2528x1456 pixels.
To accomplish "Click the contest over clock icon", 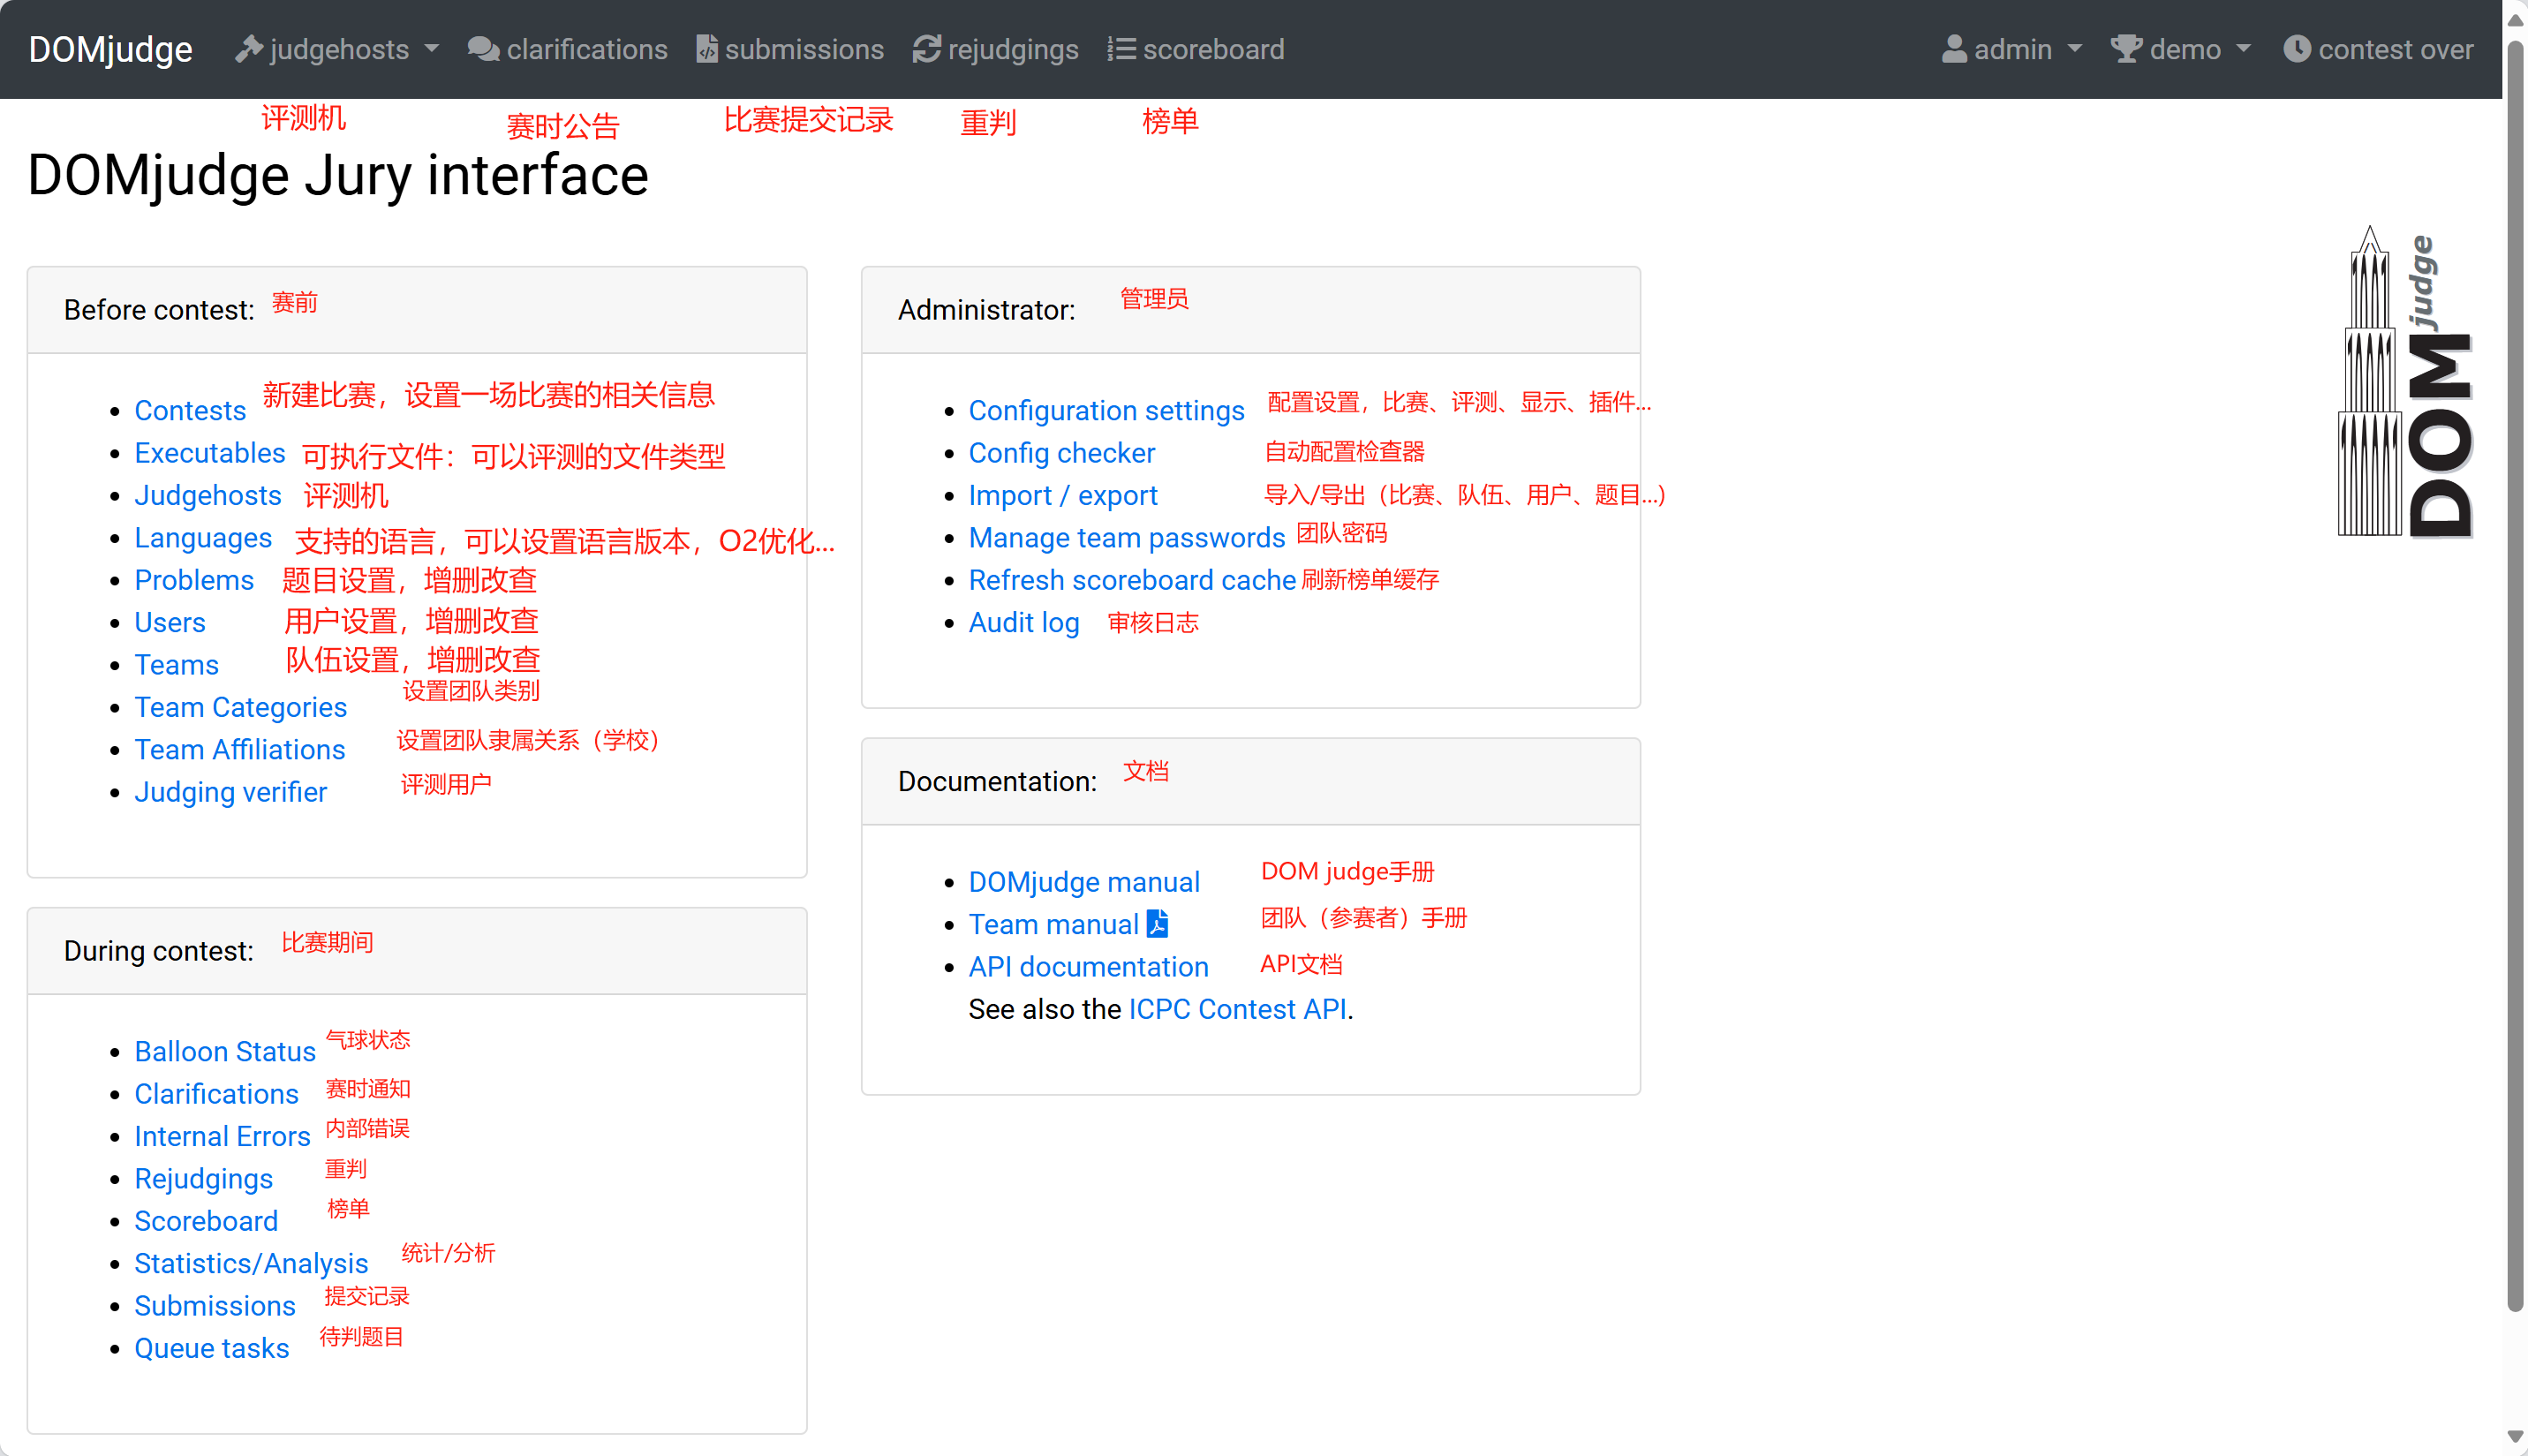I will click(x=2297, y=49).
